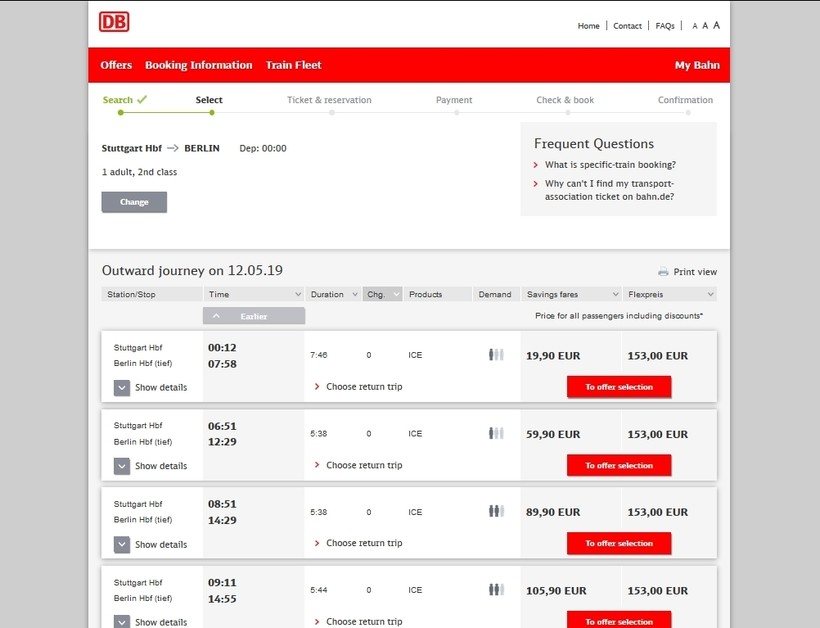Click the demand indicator for the 08:51 train
Screen dimensions: 820x628
(496, 512)
